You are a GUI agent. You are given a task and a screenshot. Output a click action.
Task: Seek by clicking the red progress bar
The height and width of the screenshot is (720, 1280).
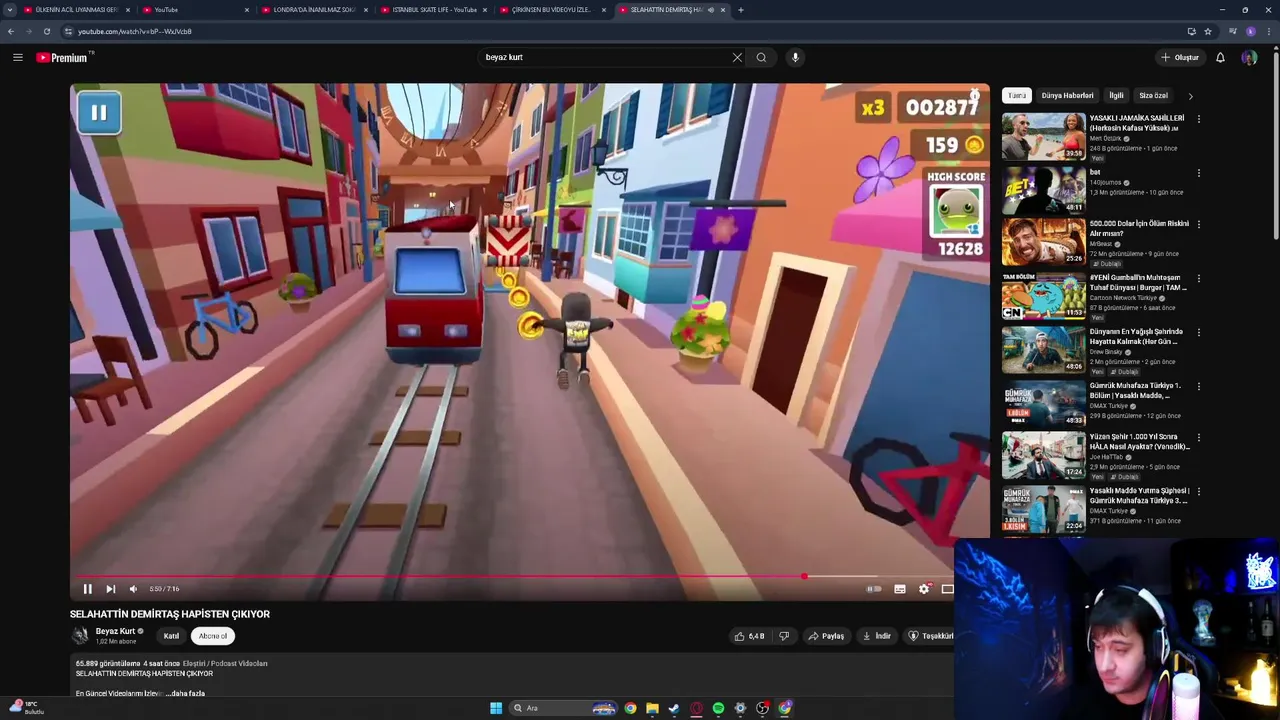440,576
